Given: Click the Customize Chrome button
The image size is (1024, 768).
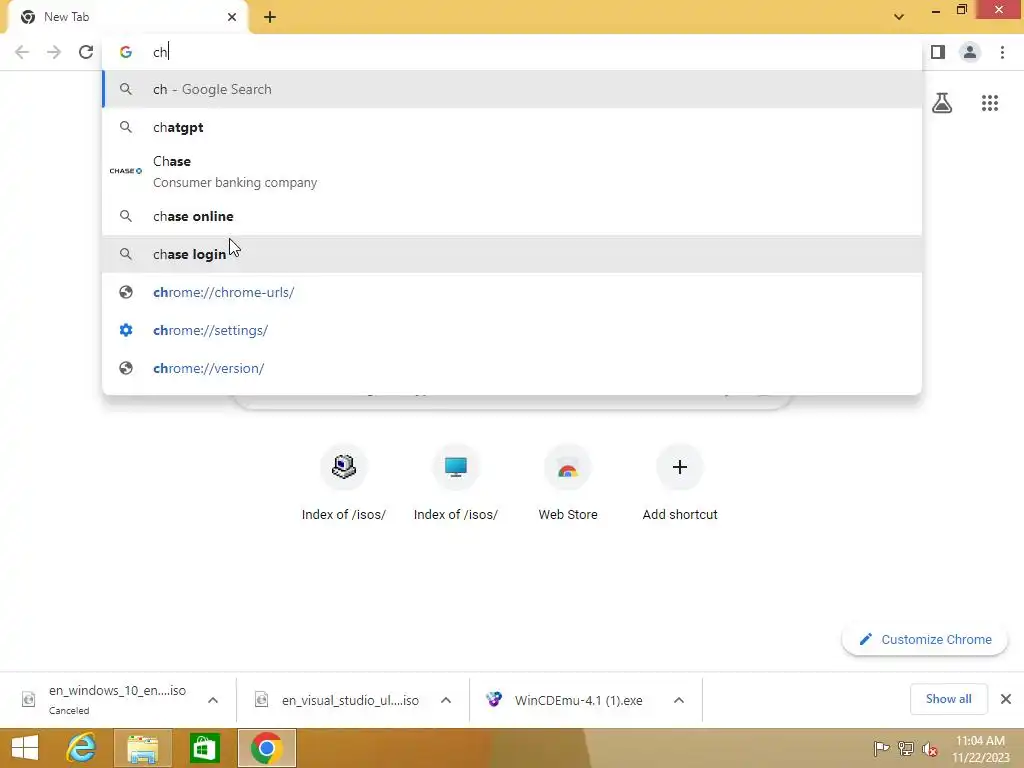Looking at the screenshot, I should tap(925, 639).
